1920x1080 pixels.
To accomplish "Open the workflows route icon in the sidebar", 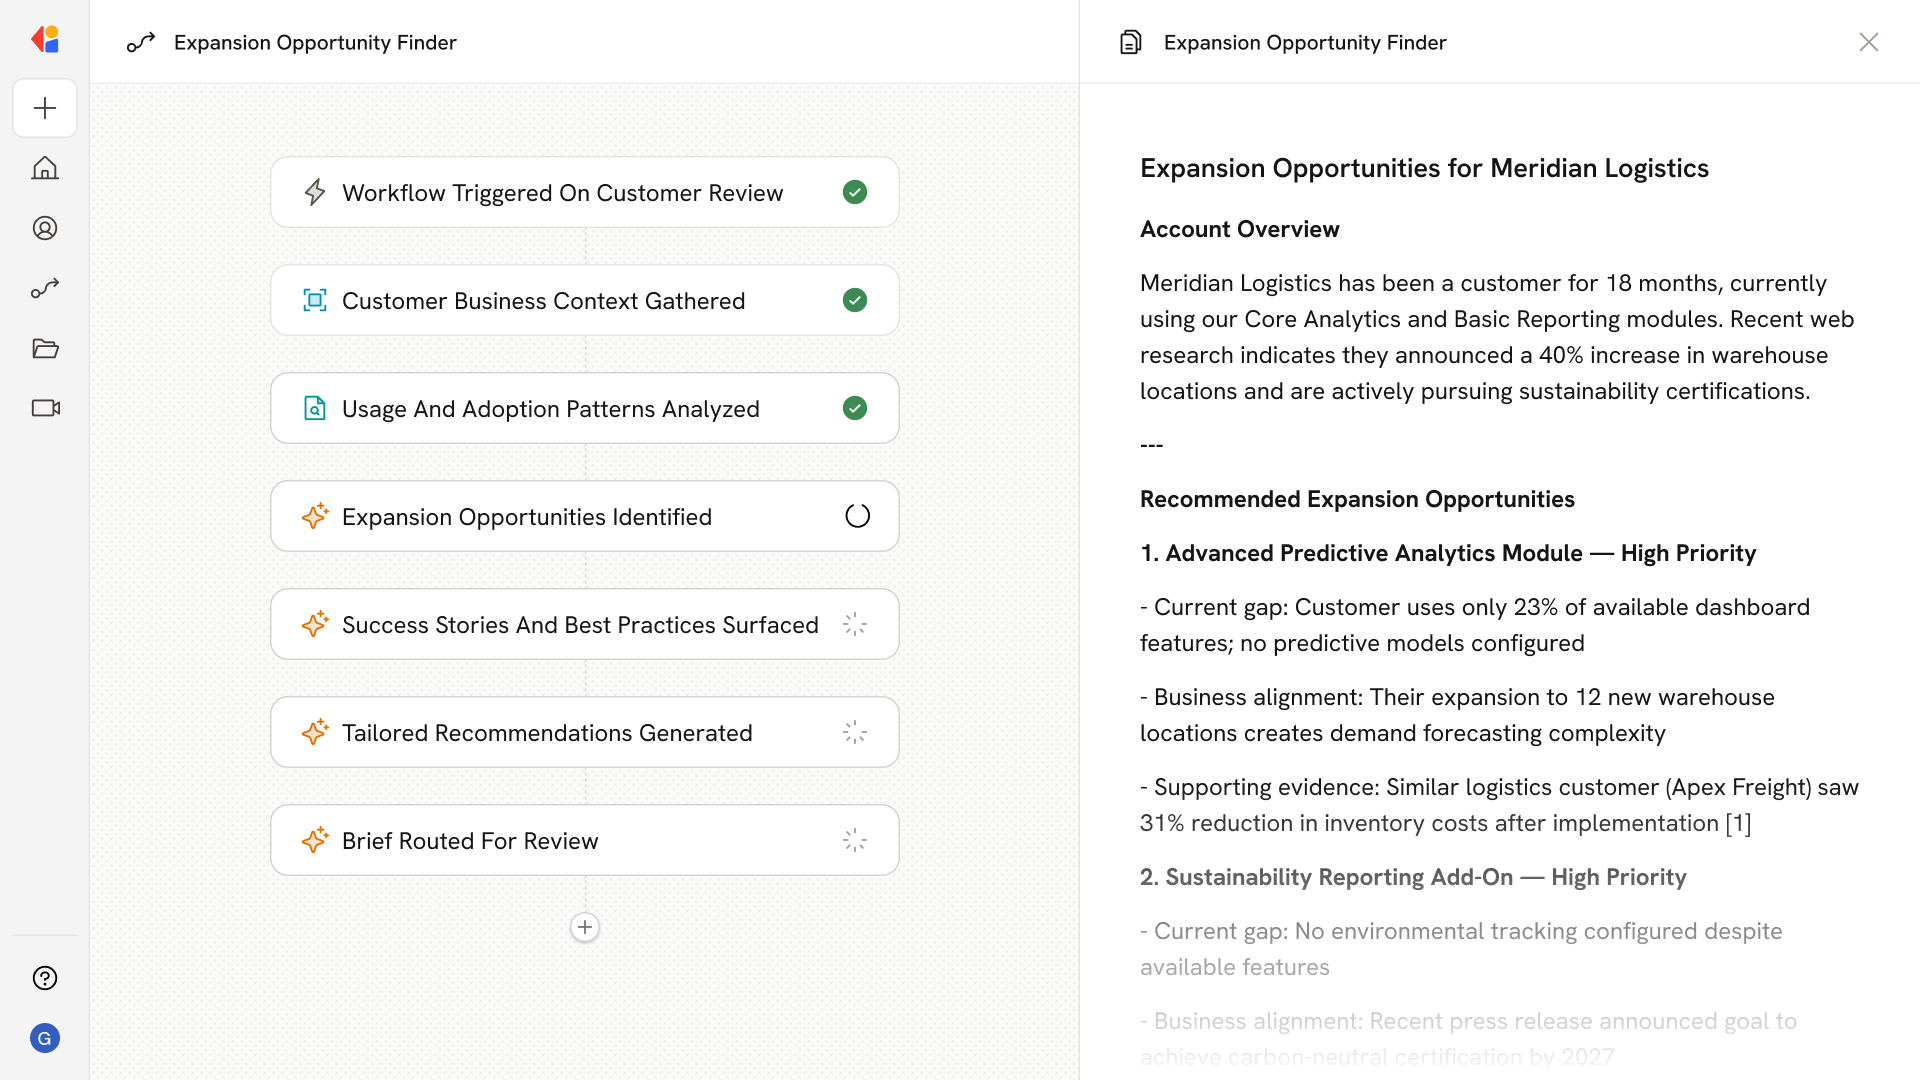I will click(45, 288).
